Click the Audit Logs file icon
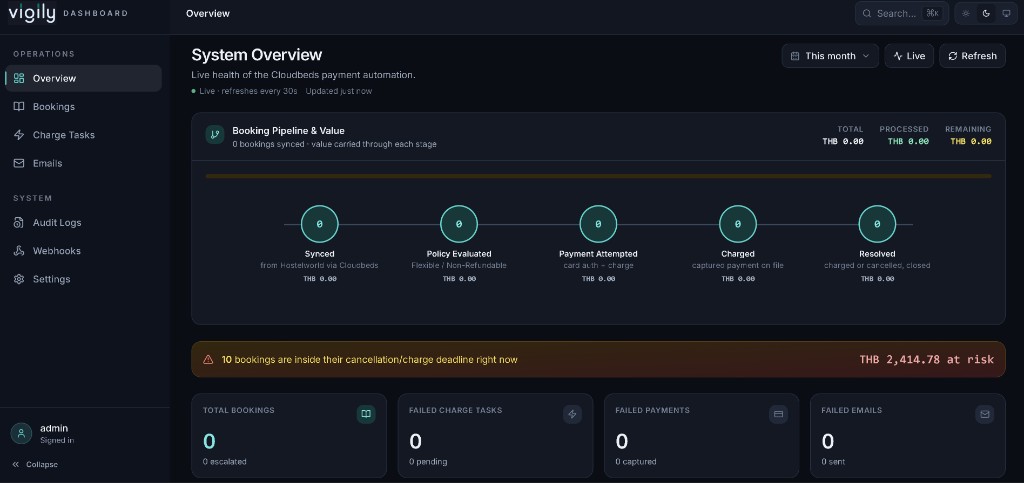 point(19,223)
